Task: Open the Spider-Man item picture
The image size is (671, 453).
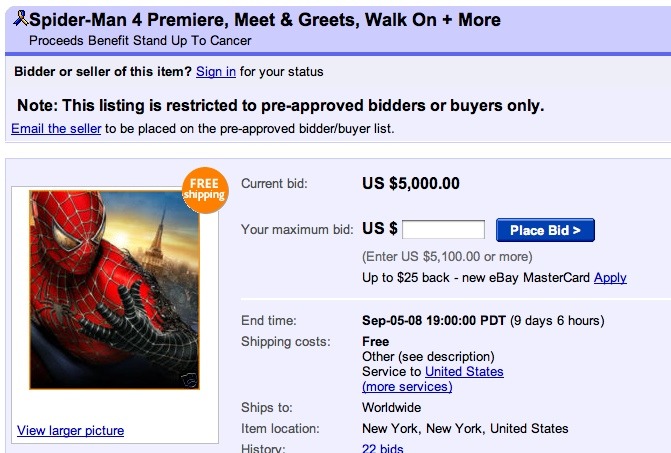Action: pyautogui.click(x=115, y=290)
